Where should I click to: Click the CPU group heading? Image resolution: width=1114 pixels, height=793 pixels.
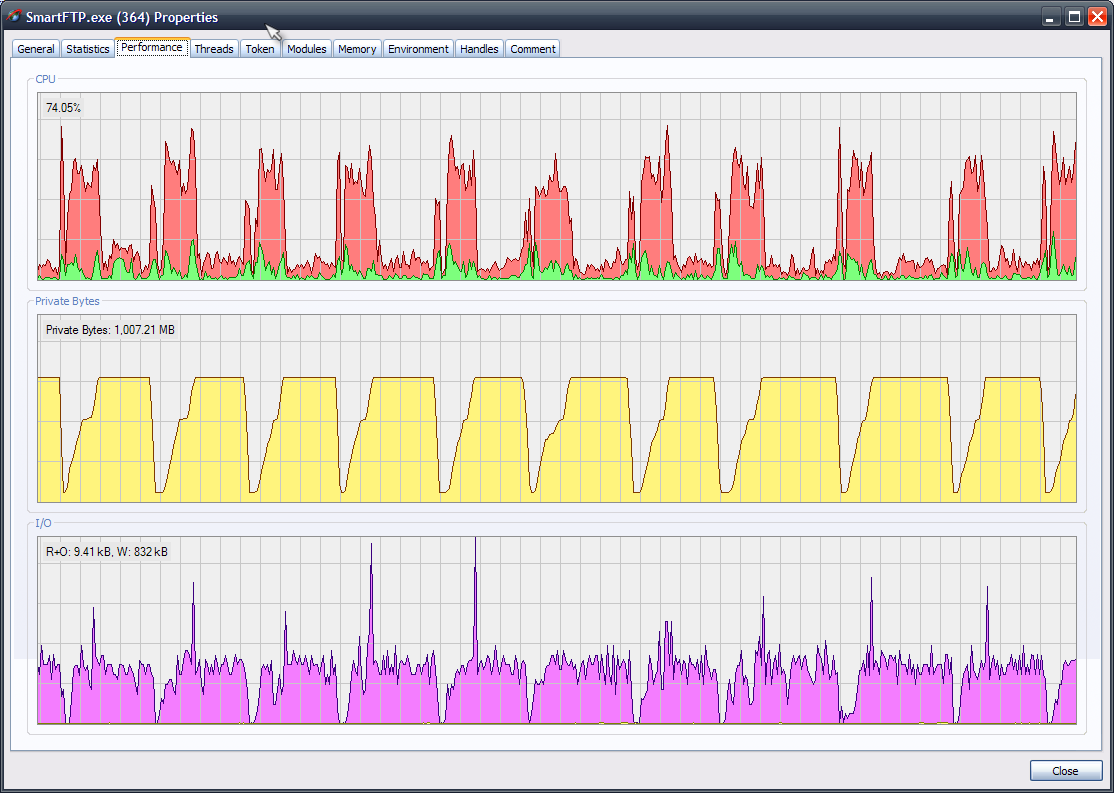pos(45,79)
